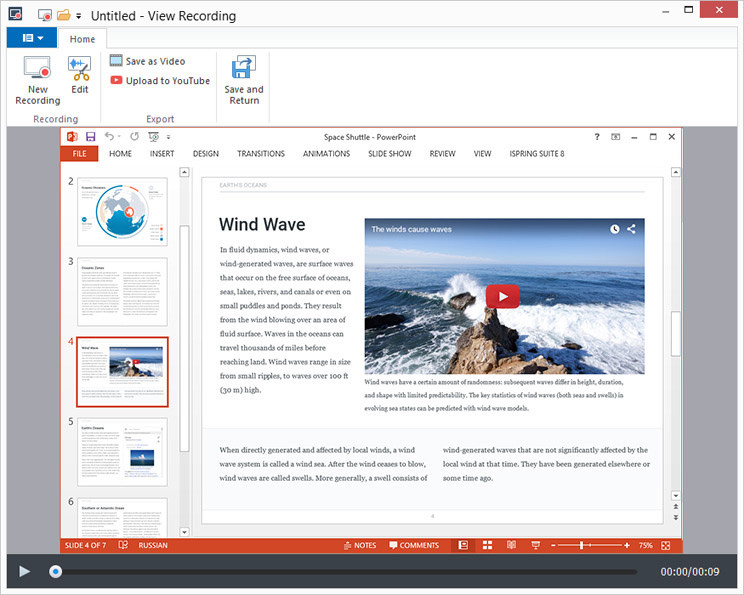744x595 pixels.
Task: Click the undo arrow in PowerPoint
Action: 110,136
